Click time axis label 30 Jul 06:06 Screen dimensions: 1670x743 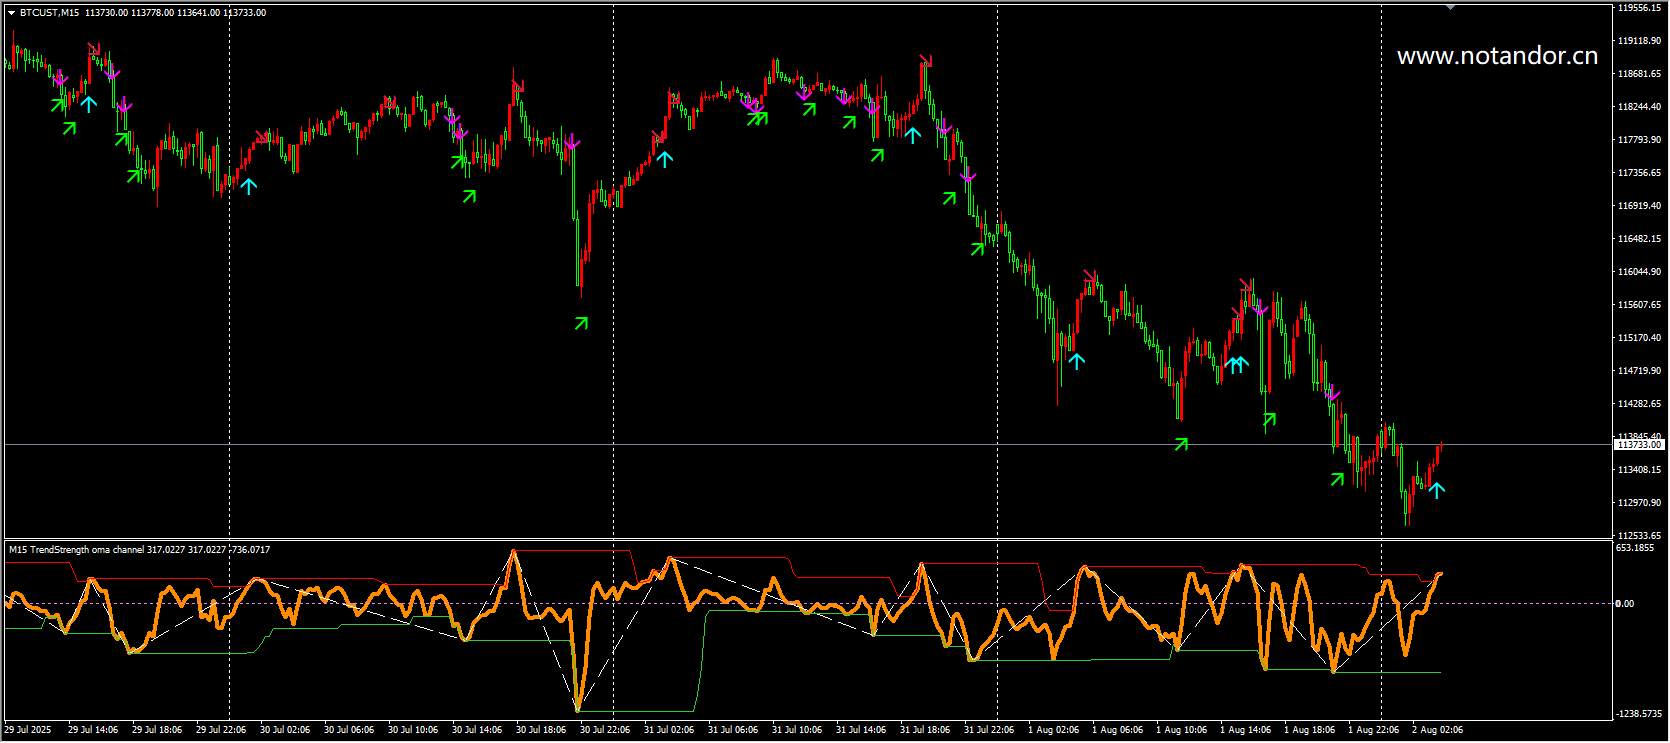pyautogui.click(x=349, y=730)
